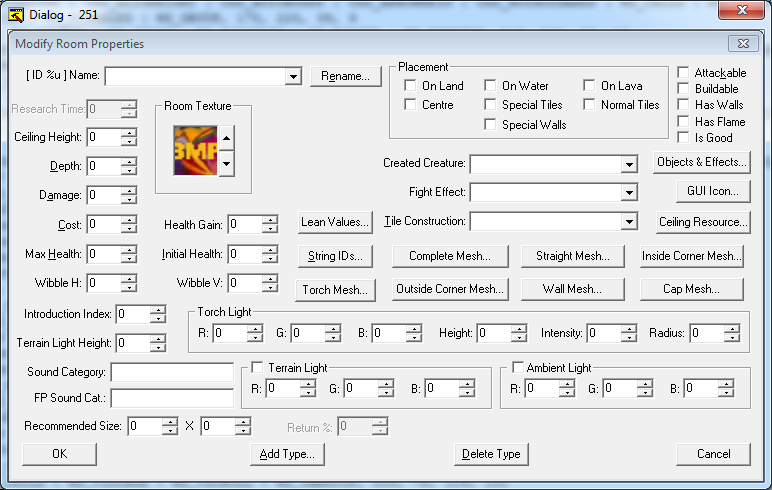Click the Terrain Light B value field

point(442,389)
